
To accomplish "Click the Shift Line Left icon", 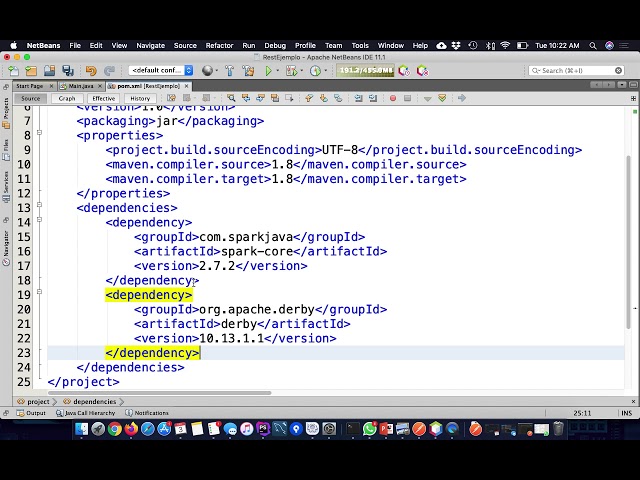I will click(358, 98).
